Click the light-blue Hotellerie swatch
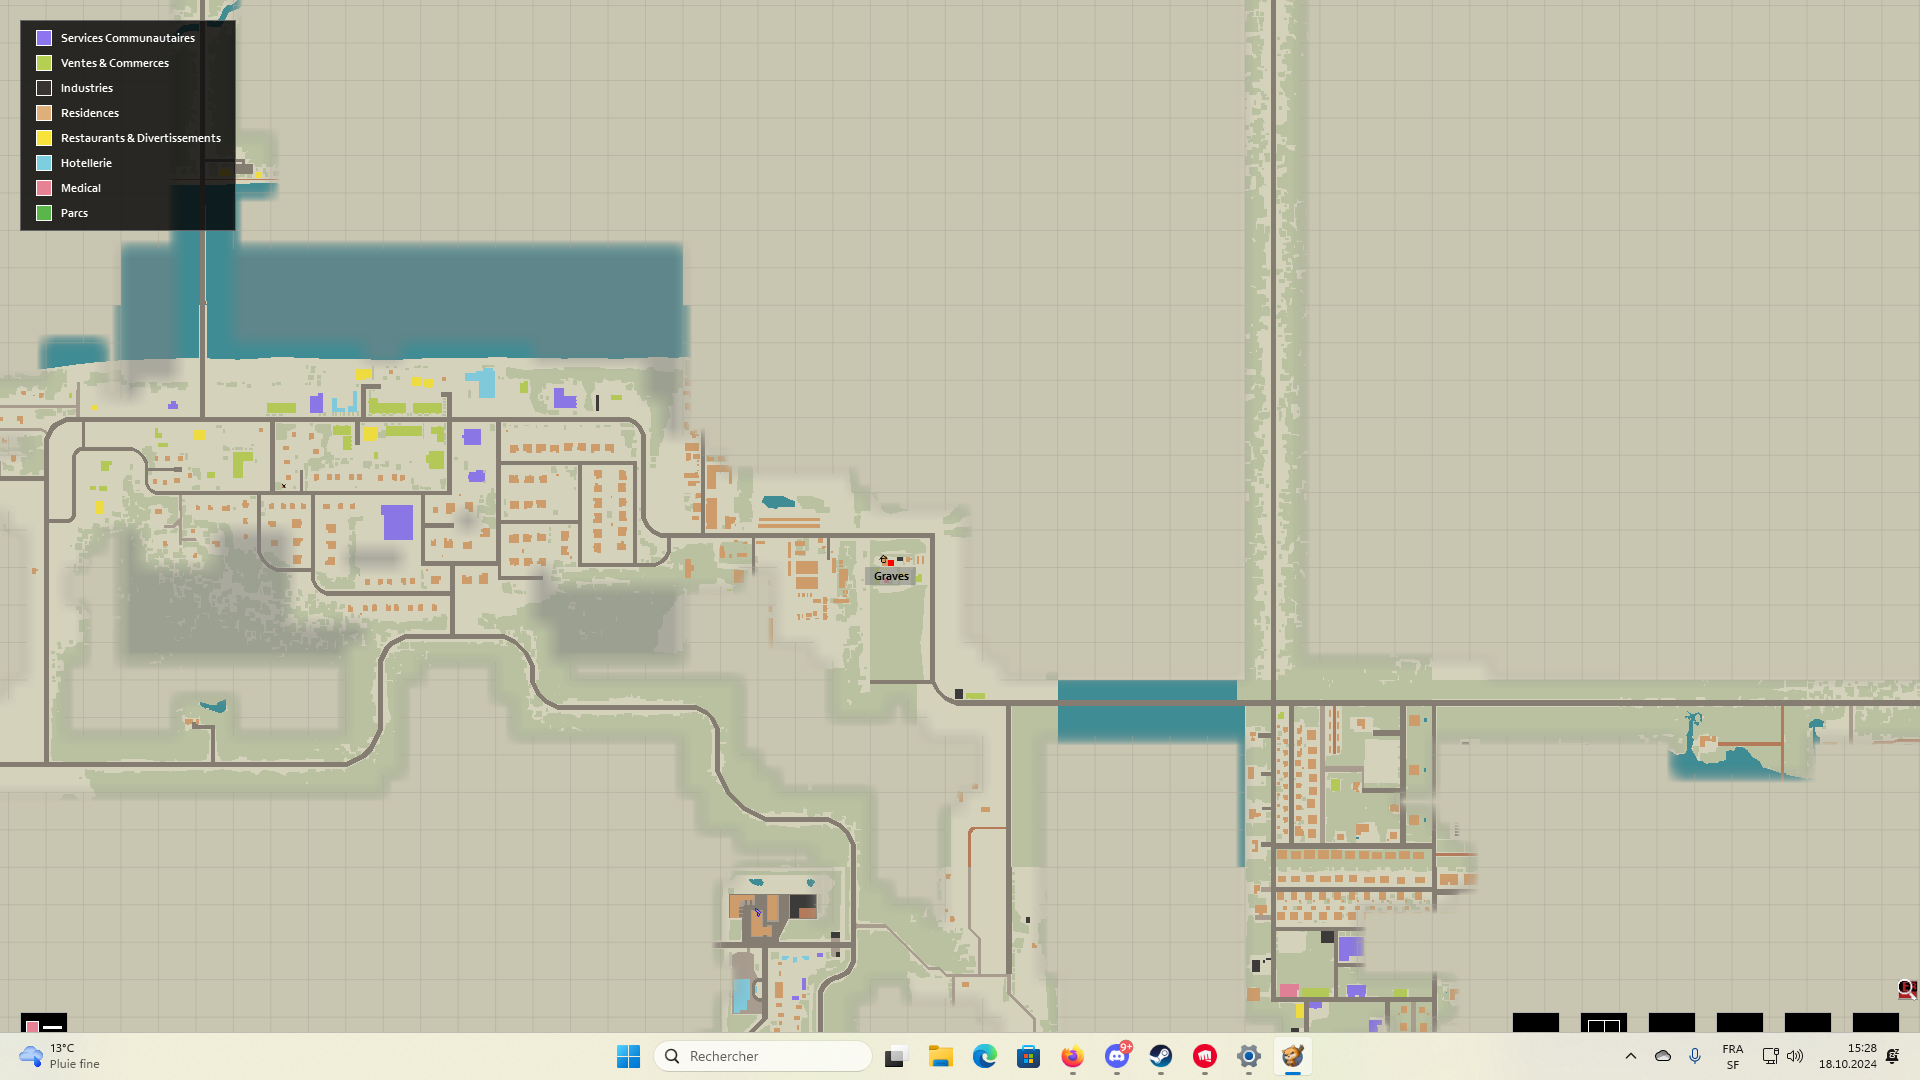1920x1080 pixels. [44, 163]
